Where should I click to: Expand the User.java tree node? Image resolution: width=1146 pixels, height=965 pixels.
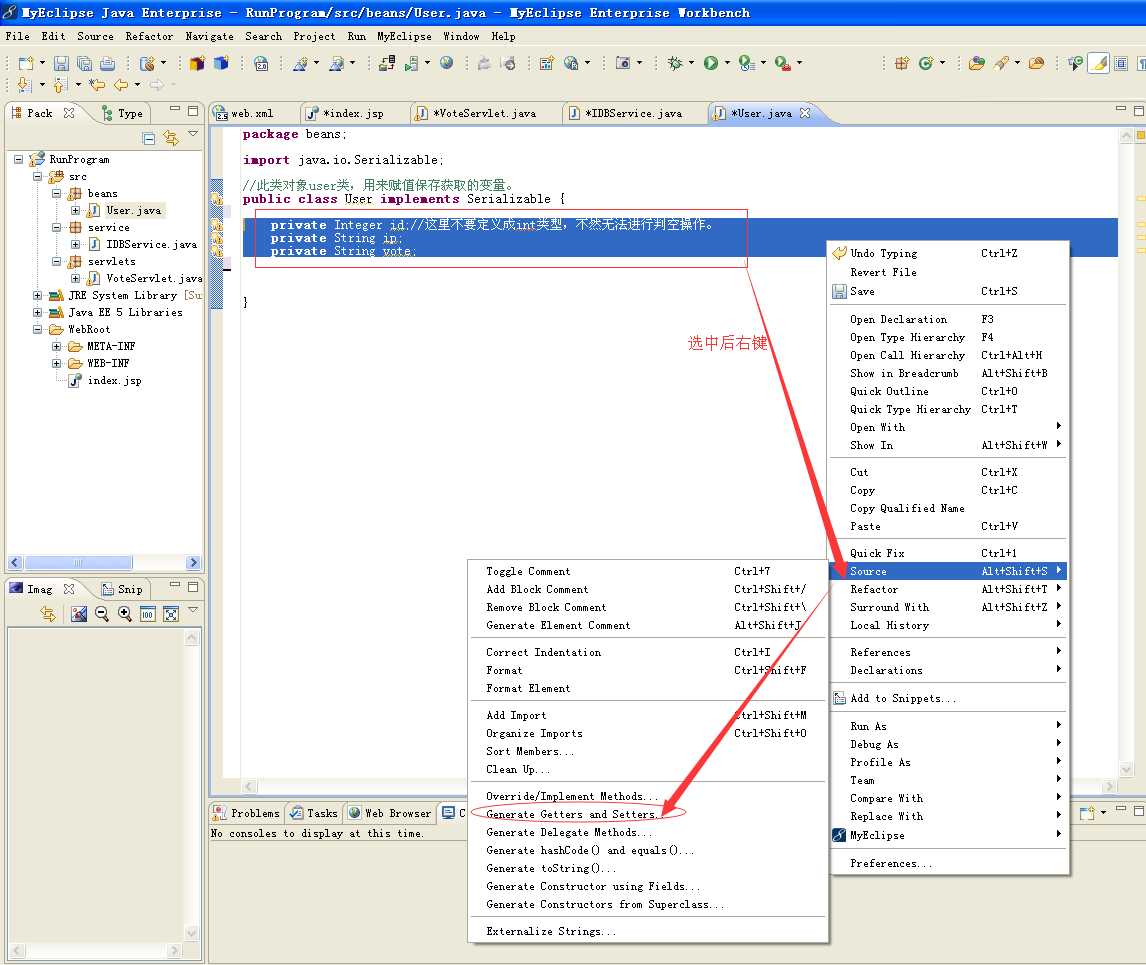75,210
